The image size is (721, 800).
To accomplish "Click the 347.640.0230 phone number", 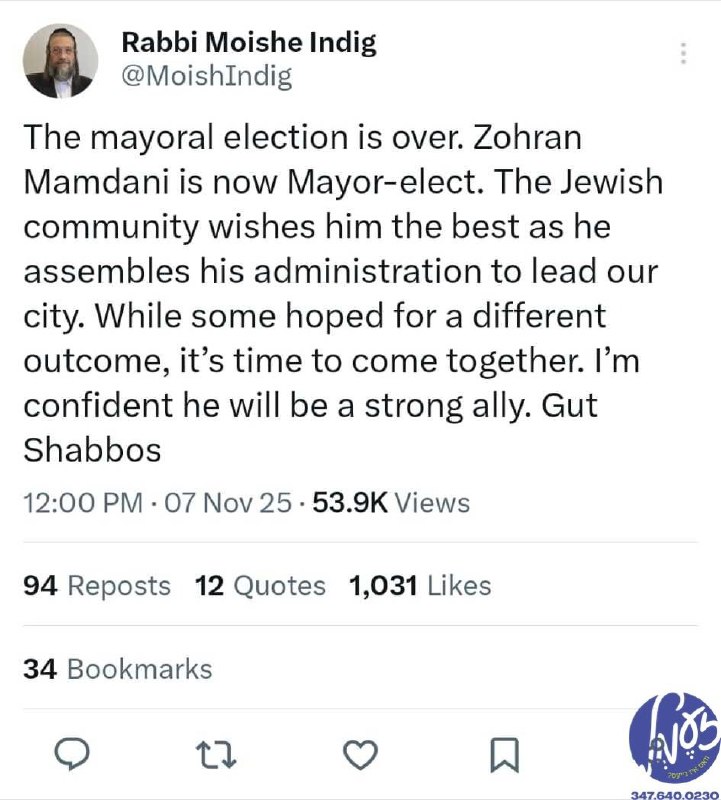I will click(x=674, y=792).
